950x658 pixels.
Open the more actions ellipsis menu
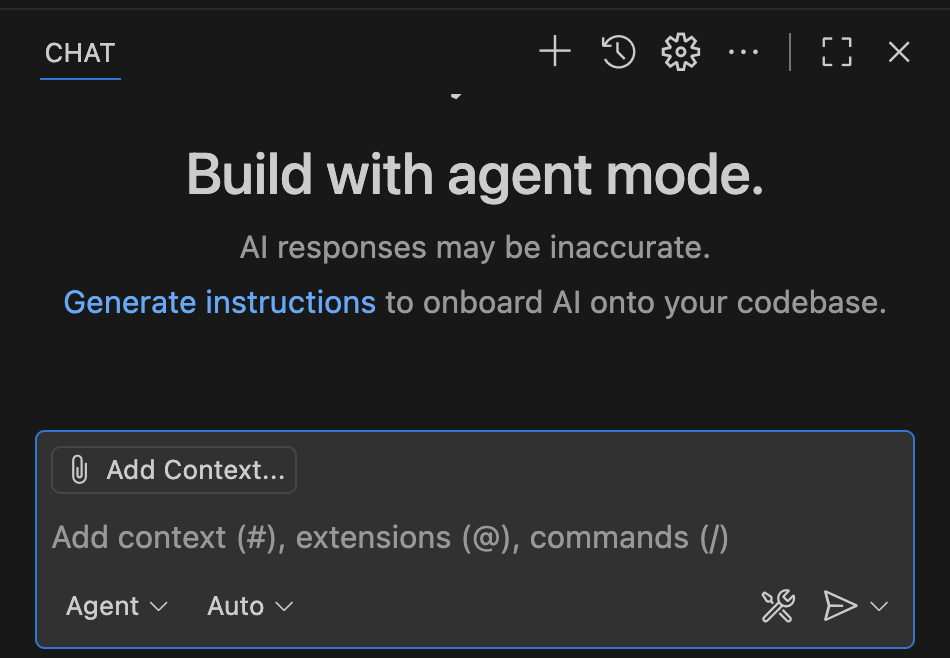click(x=743, y=52)
